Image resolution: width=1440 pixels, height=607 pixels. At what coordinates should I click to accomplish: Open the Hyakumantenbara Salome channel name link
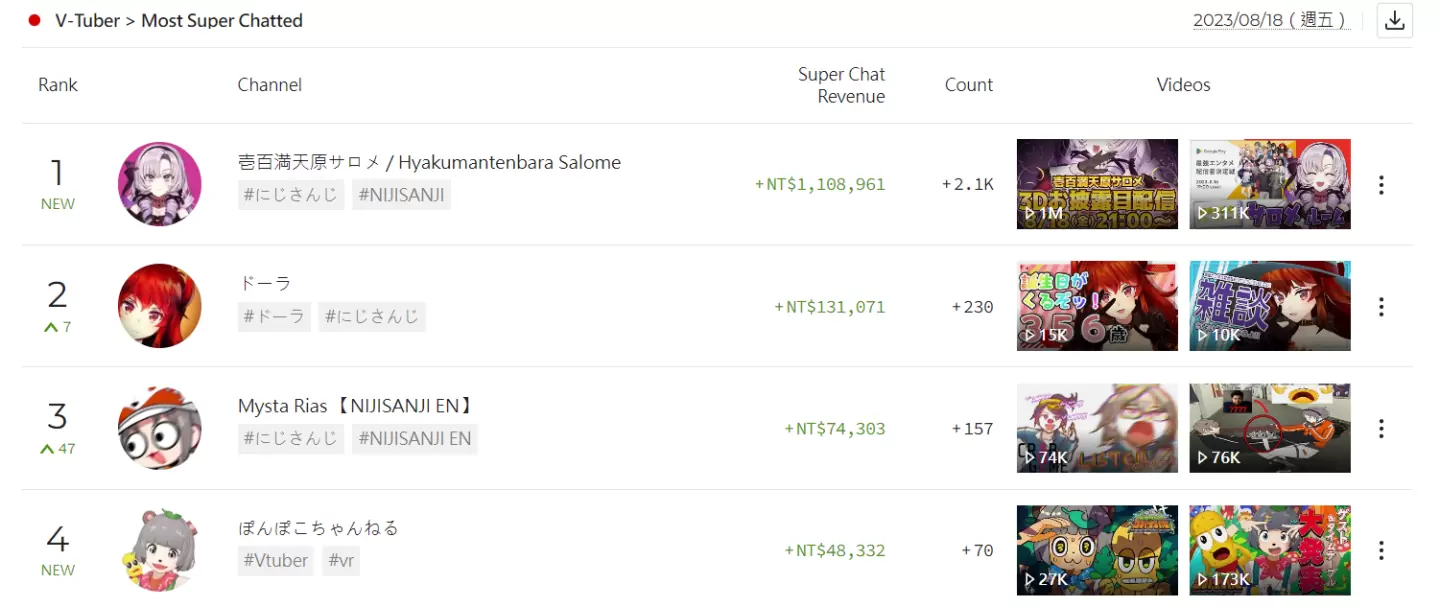(x=429, y=162)
